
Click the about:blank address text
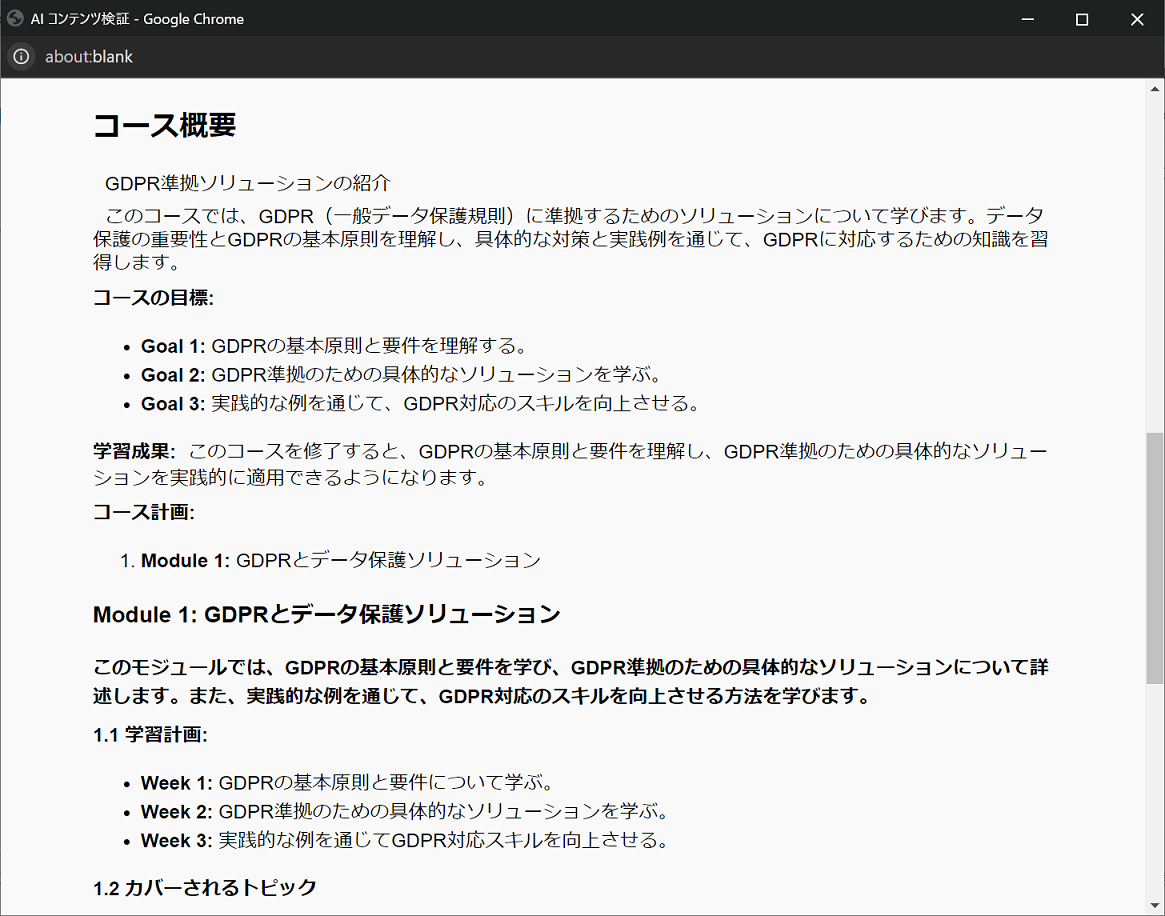pyautogui.click(x=88, y=56)
